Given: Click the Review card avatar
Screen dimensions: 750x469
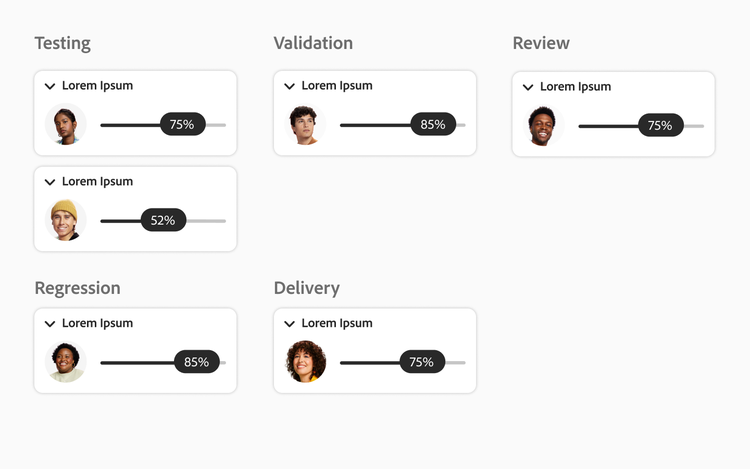Looking at the screenshot, I should point(545,126).
